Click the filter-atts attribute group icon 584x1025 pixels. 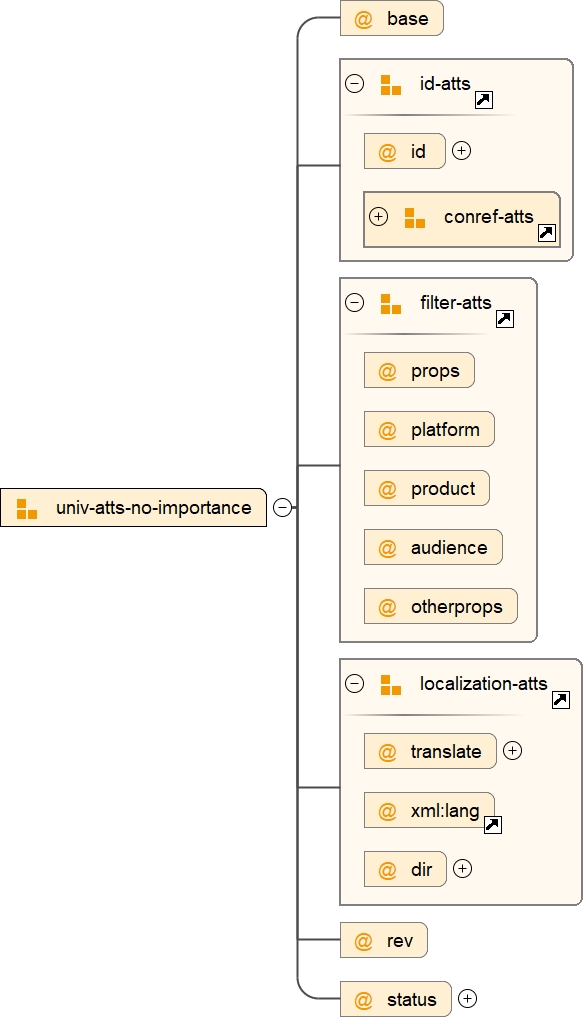pyautogui.click(x=391, y=304)
